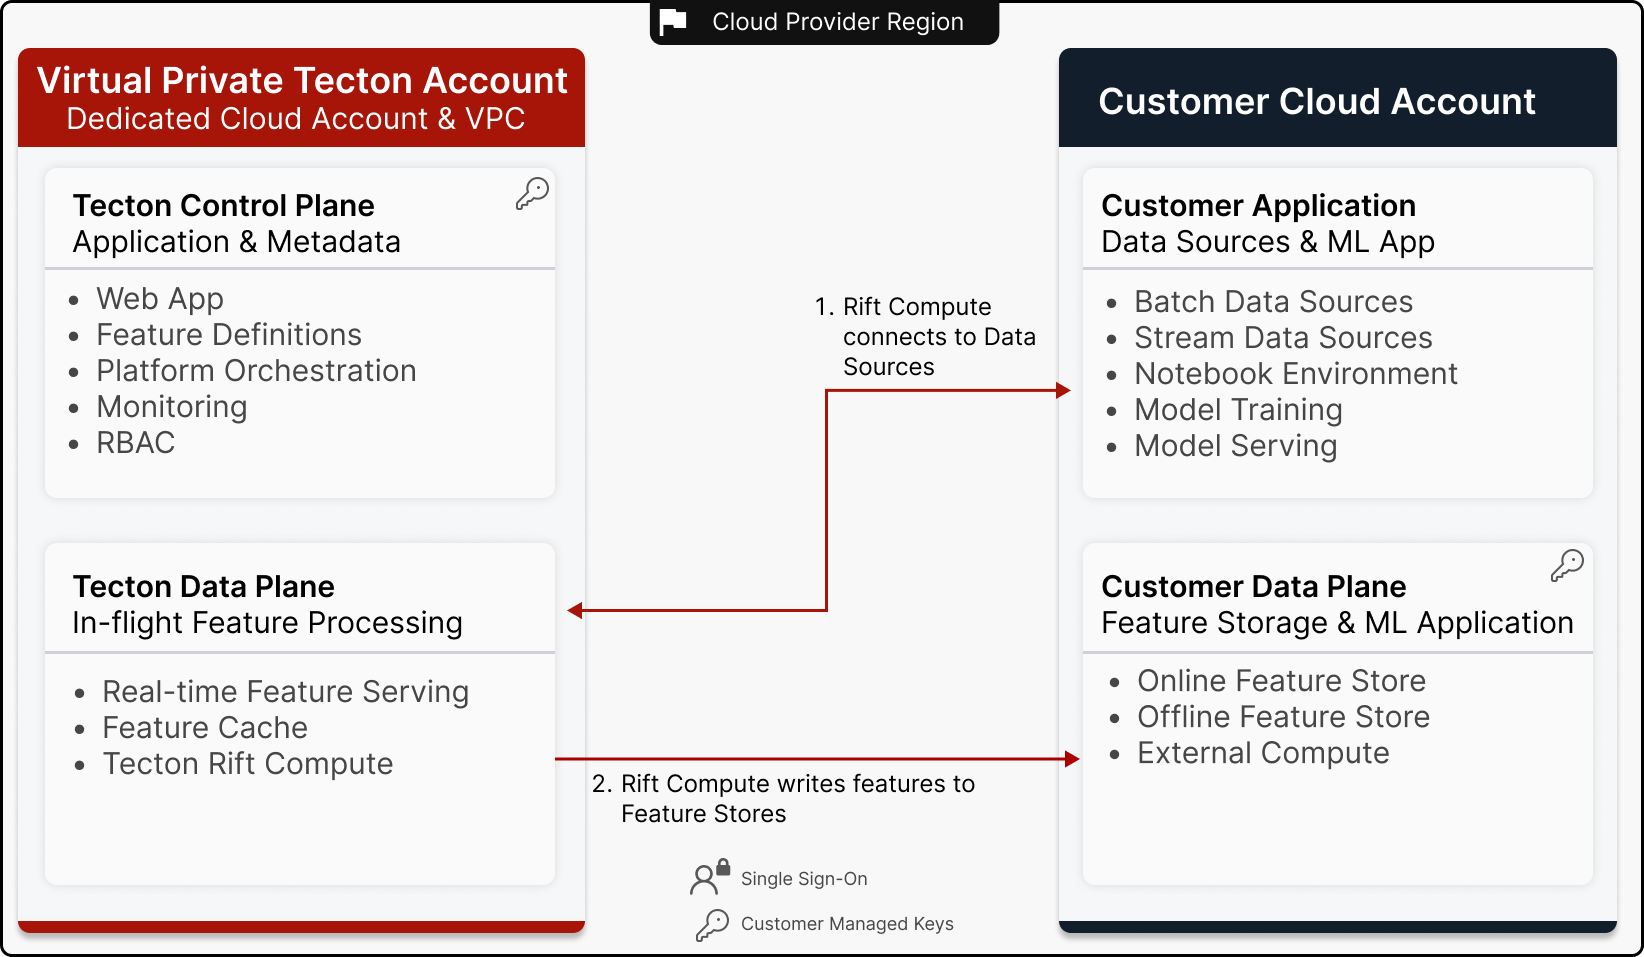The width and height of the screenshot is (1644, 957).
Task: Click the Monitoring bullet item
Action: point(172,407)
